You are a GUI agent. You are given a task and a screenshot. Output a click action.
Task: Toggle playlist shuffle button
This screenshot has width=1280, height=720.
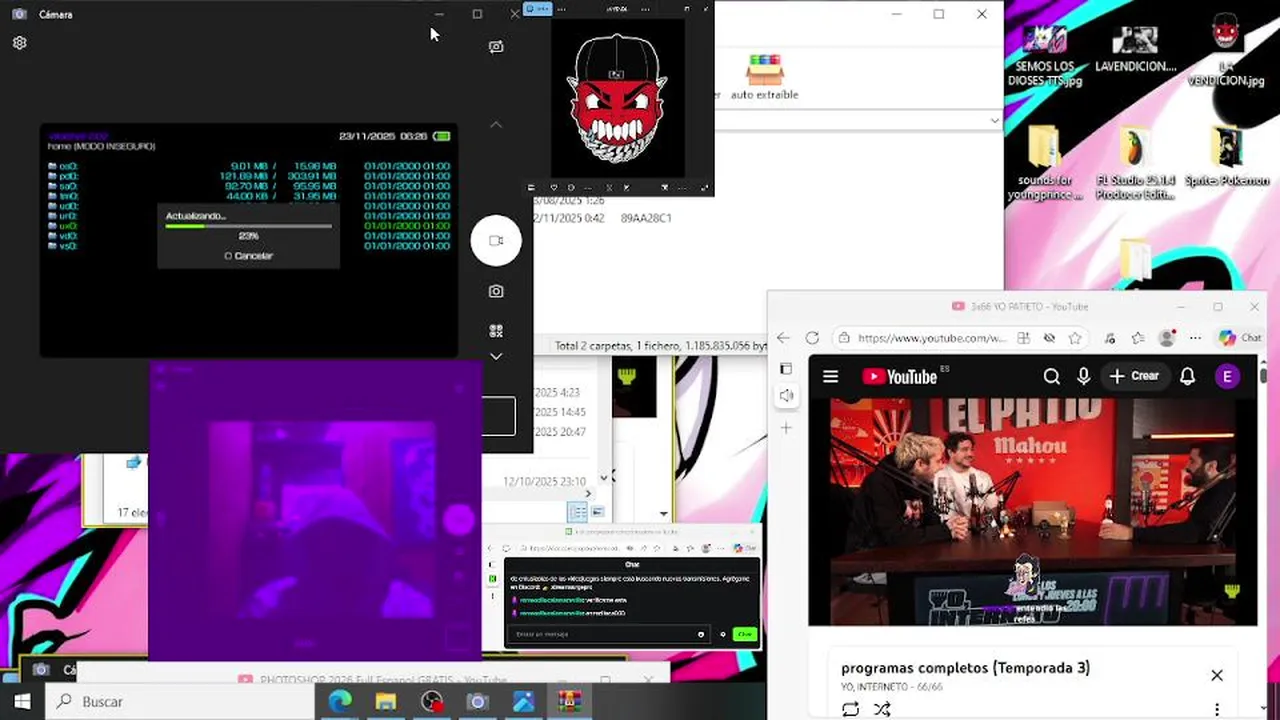click(x=882, y=709)
